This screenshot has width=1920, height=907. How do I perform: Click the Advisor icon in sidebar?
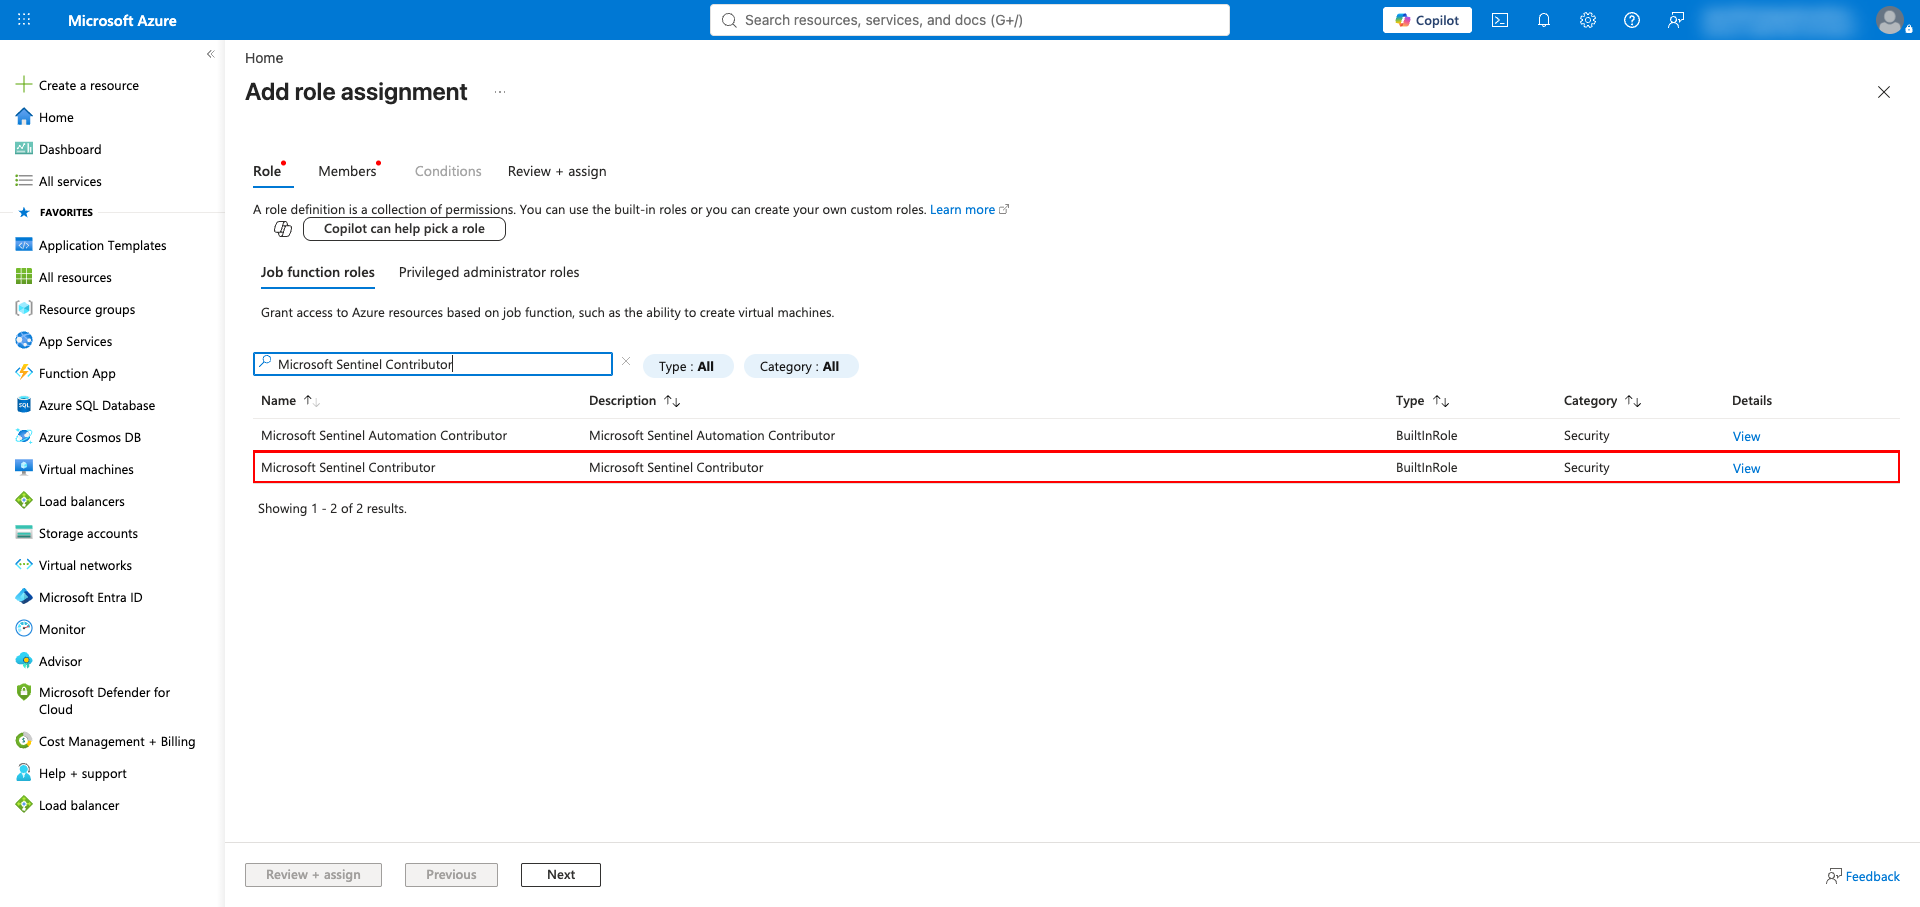24,661
